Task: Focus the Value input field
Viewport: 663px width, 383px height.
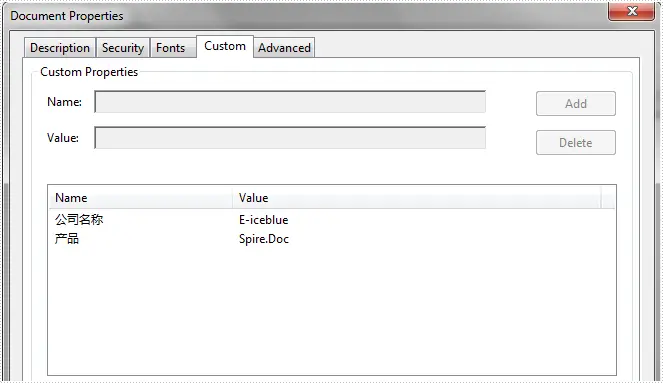Action: [290, 138]
